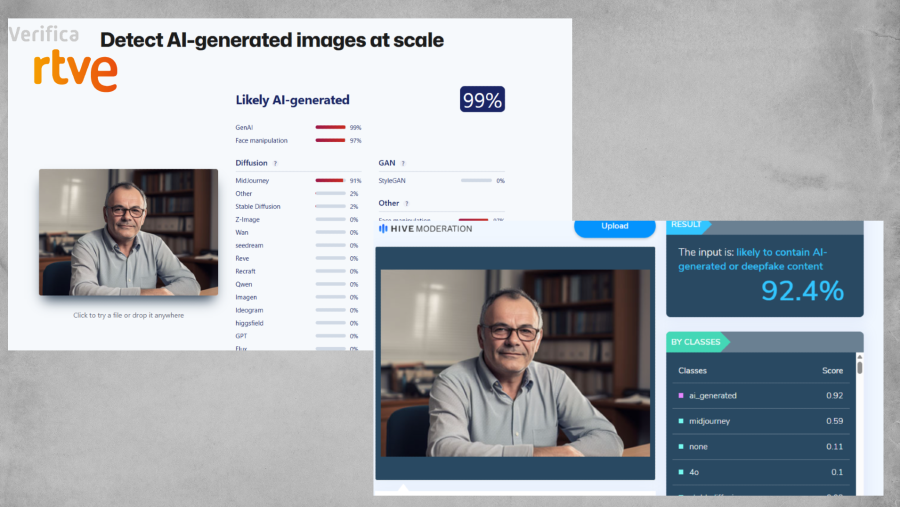The width and height of the screenshot is (900, 507).
Task: Click the MidJourney 91% progress bar
Action: (x=331, y=180)
